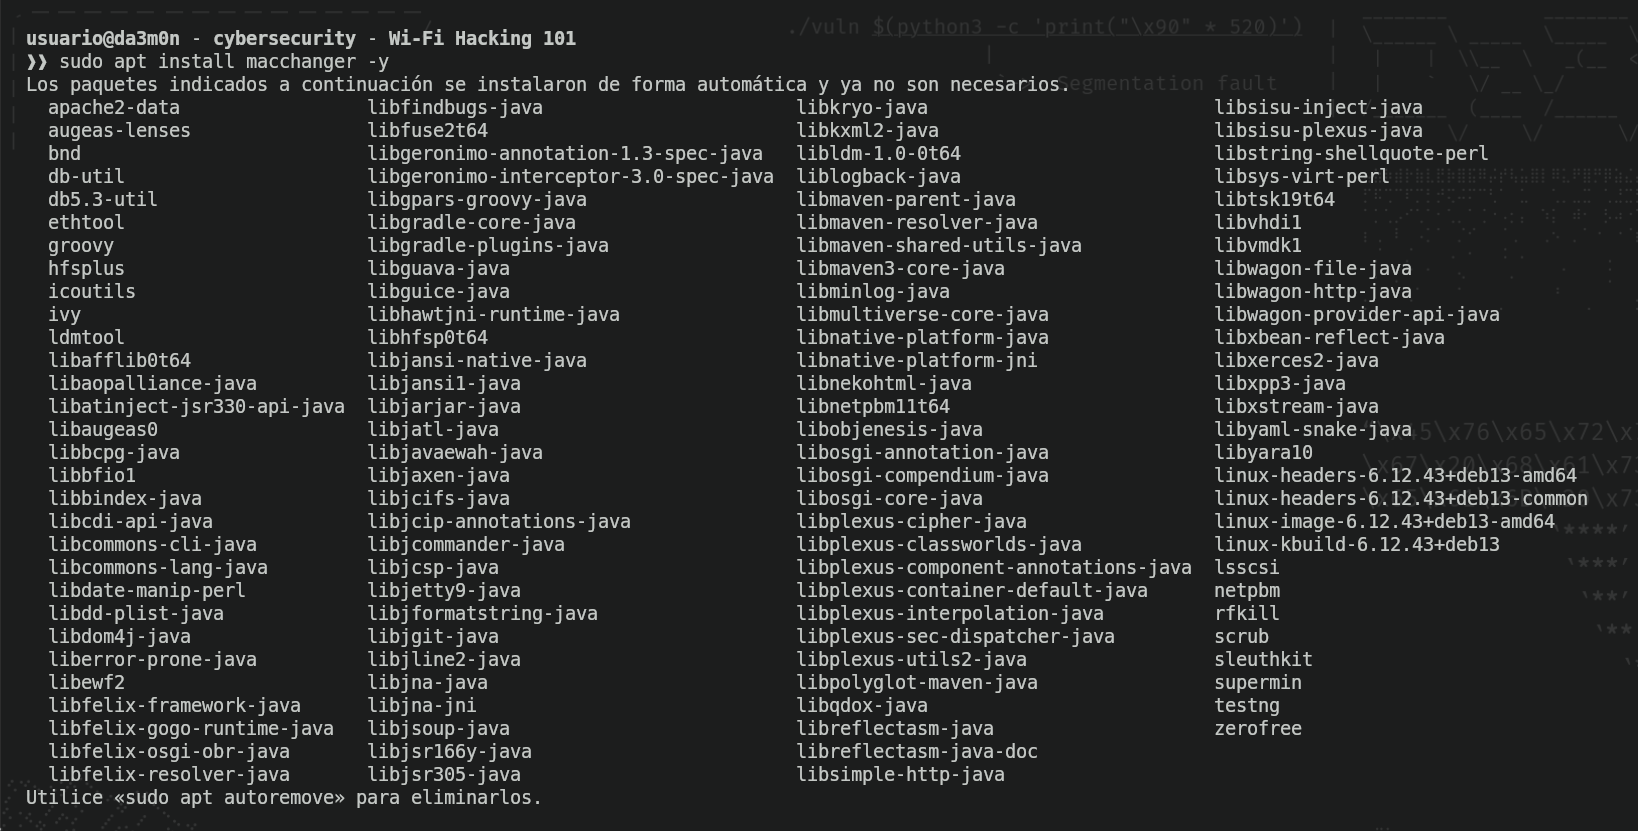This screenshot has width=1638, height=831.
Task: Click the "libsisu-inject-java" package name
Action: [1318, 108]
